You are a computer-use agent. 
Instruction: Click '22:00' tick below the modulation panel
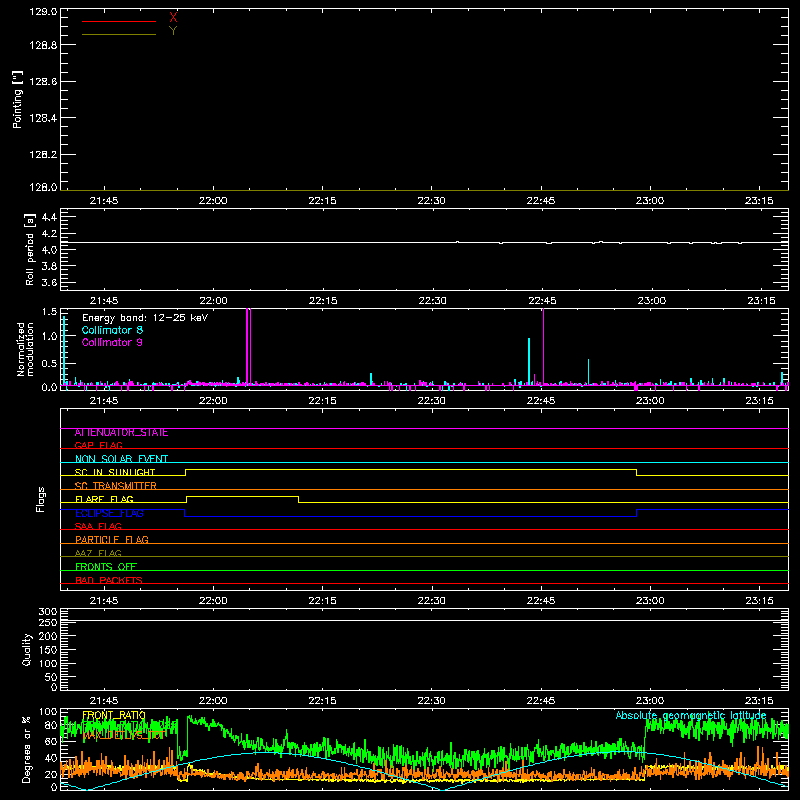pyautogui.click(x=213, y=401)
